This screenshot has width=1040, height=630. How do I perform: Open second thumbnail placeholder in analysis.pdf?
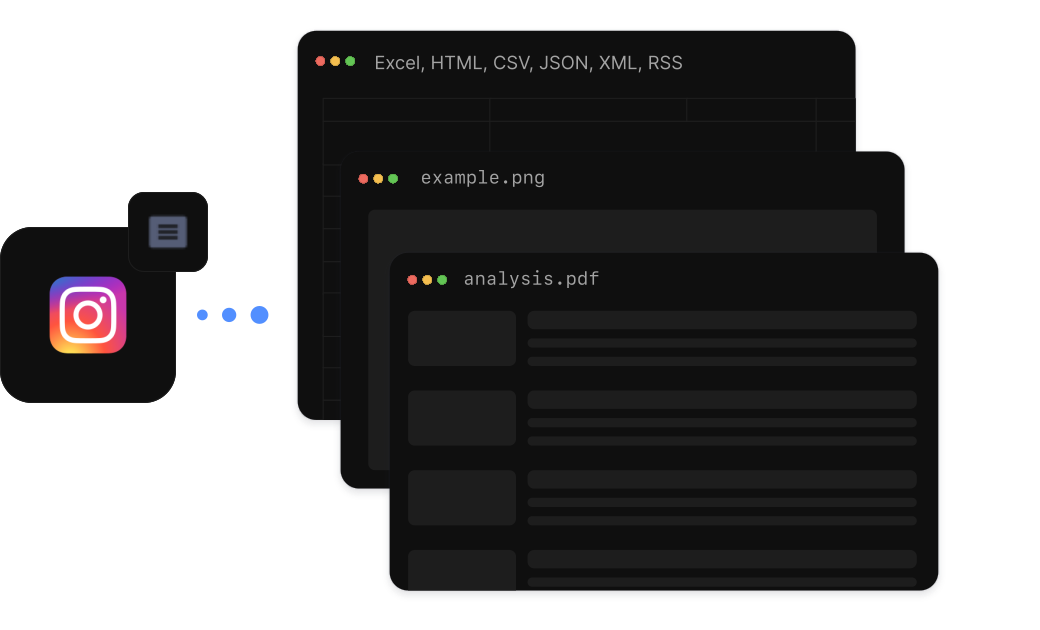tap(462, 418)
